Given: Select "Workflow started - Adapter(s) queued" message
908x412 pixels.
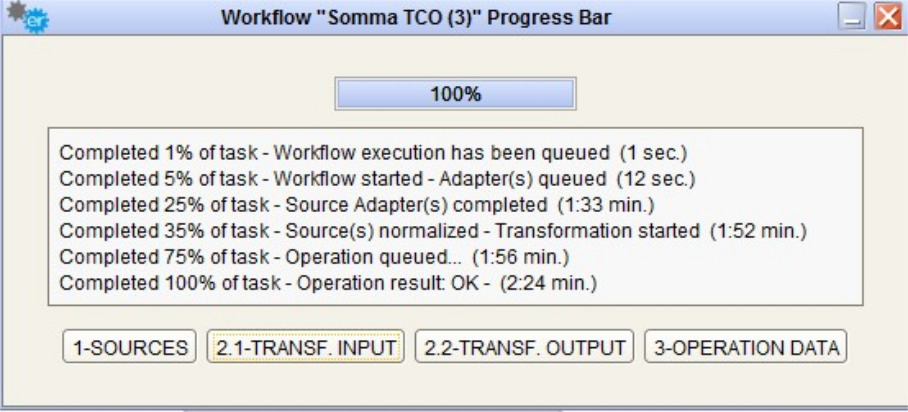Looking at the screenshot, I should (438, 179).
